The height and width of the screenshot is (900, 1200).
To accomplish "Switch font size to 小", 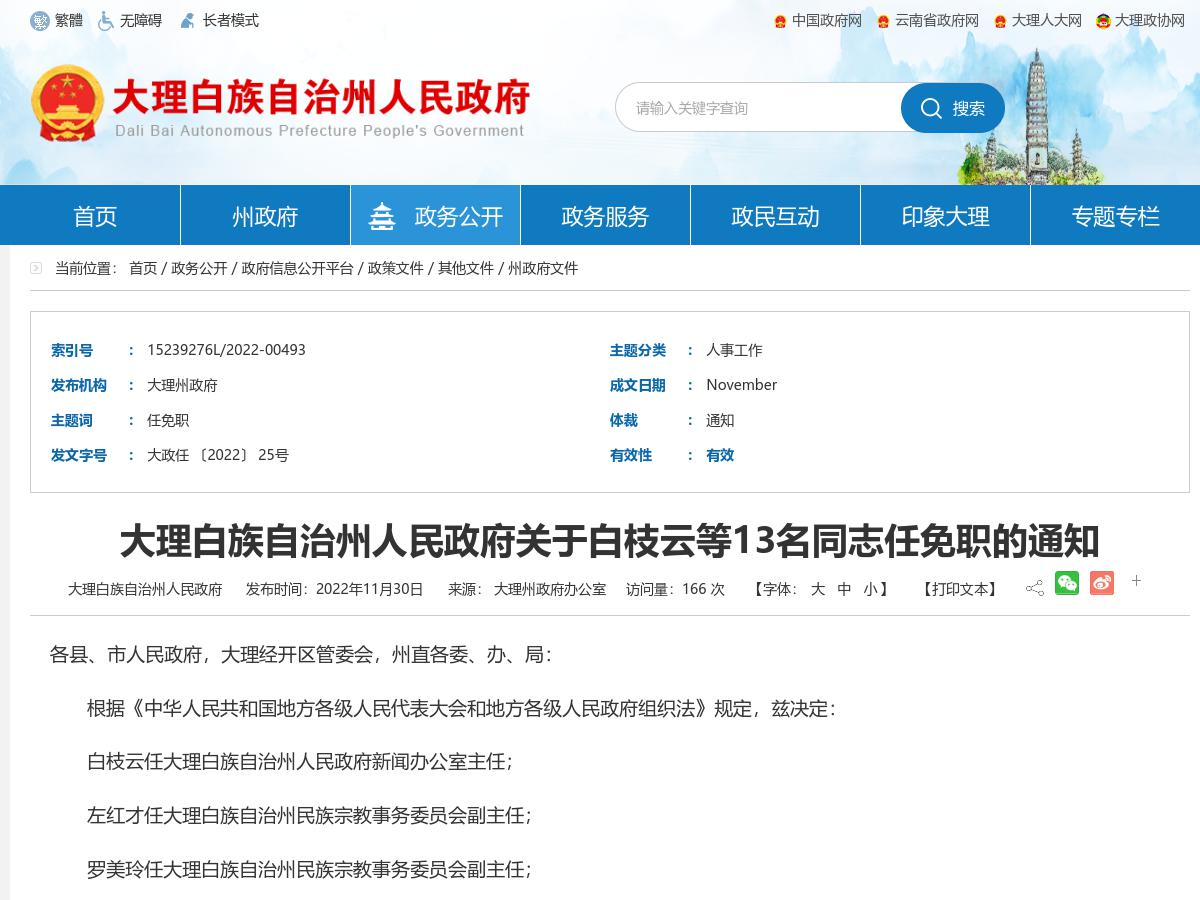I will (x=869, y=589).
